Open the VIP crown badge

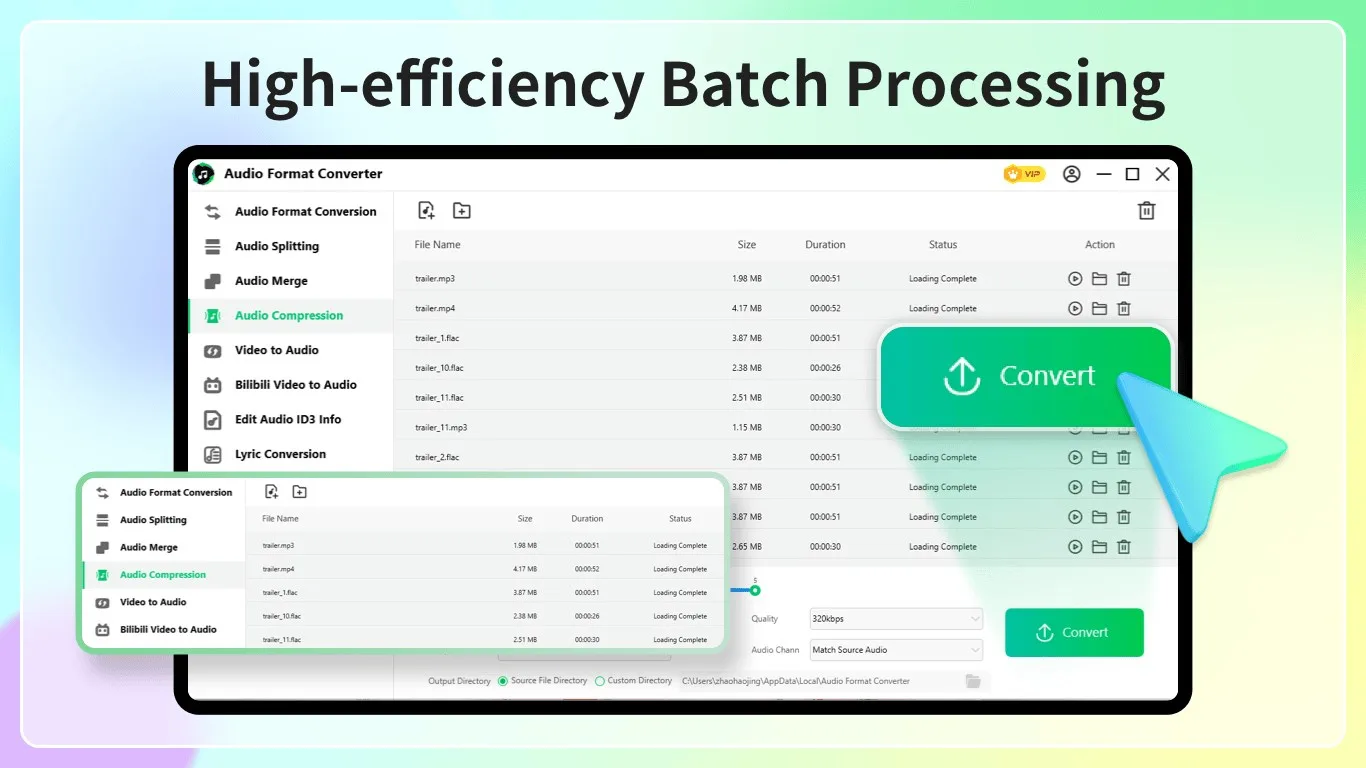[x=1023, y=174]
